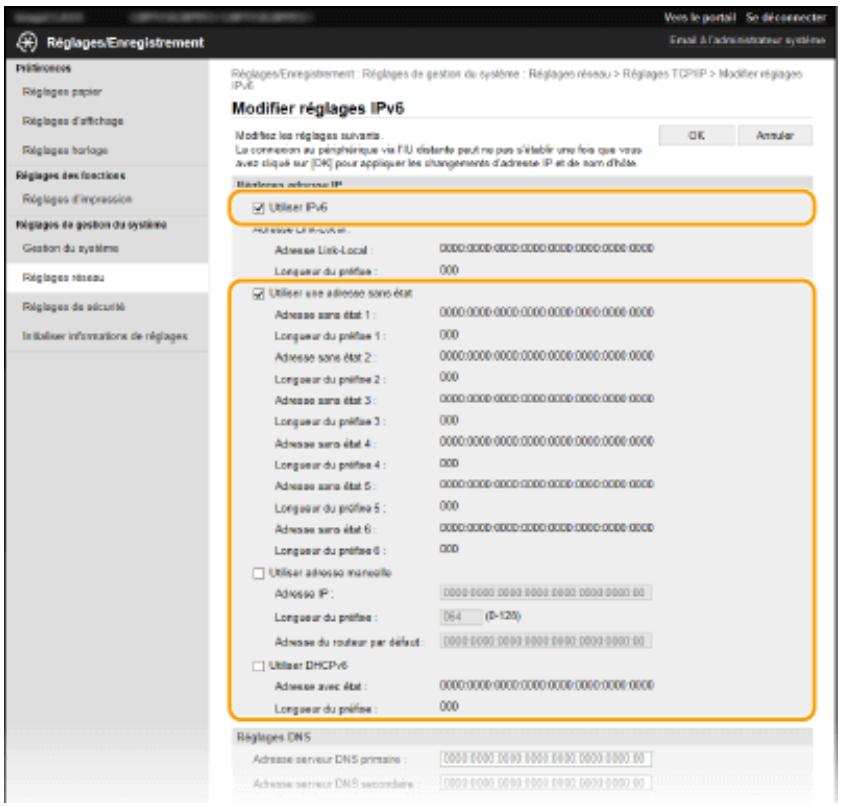Screen dimensions: 843x806
Task: Click Longueur du préfixe 6 label
Action: pyautogui.click(x=330, y=551)
